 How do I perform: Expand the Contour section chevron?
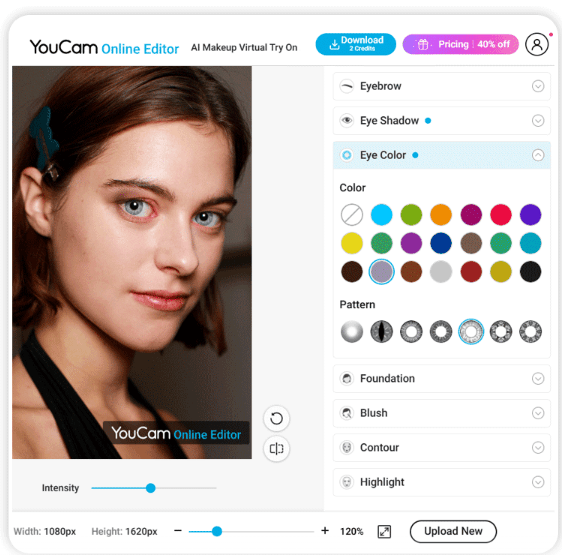[x=538, y=447]
